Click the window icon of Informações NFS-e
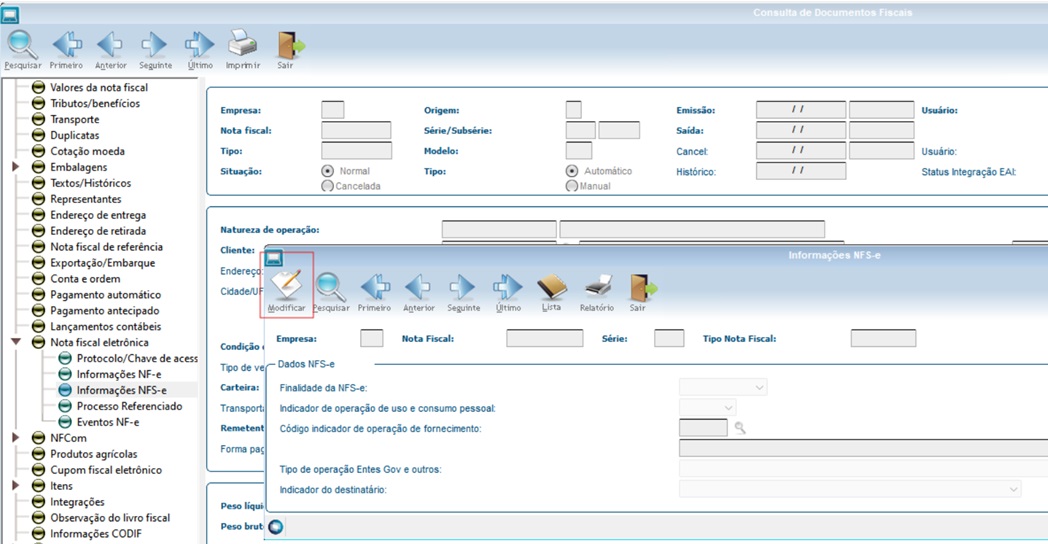 pos(275,257)
